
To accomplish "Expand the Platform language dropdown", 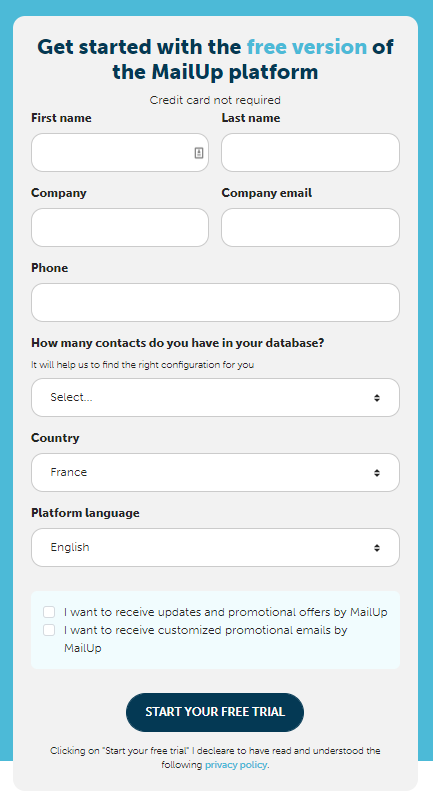I will (215, 548).
